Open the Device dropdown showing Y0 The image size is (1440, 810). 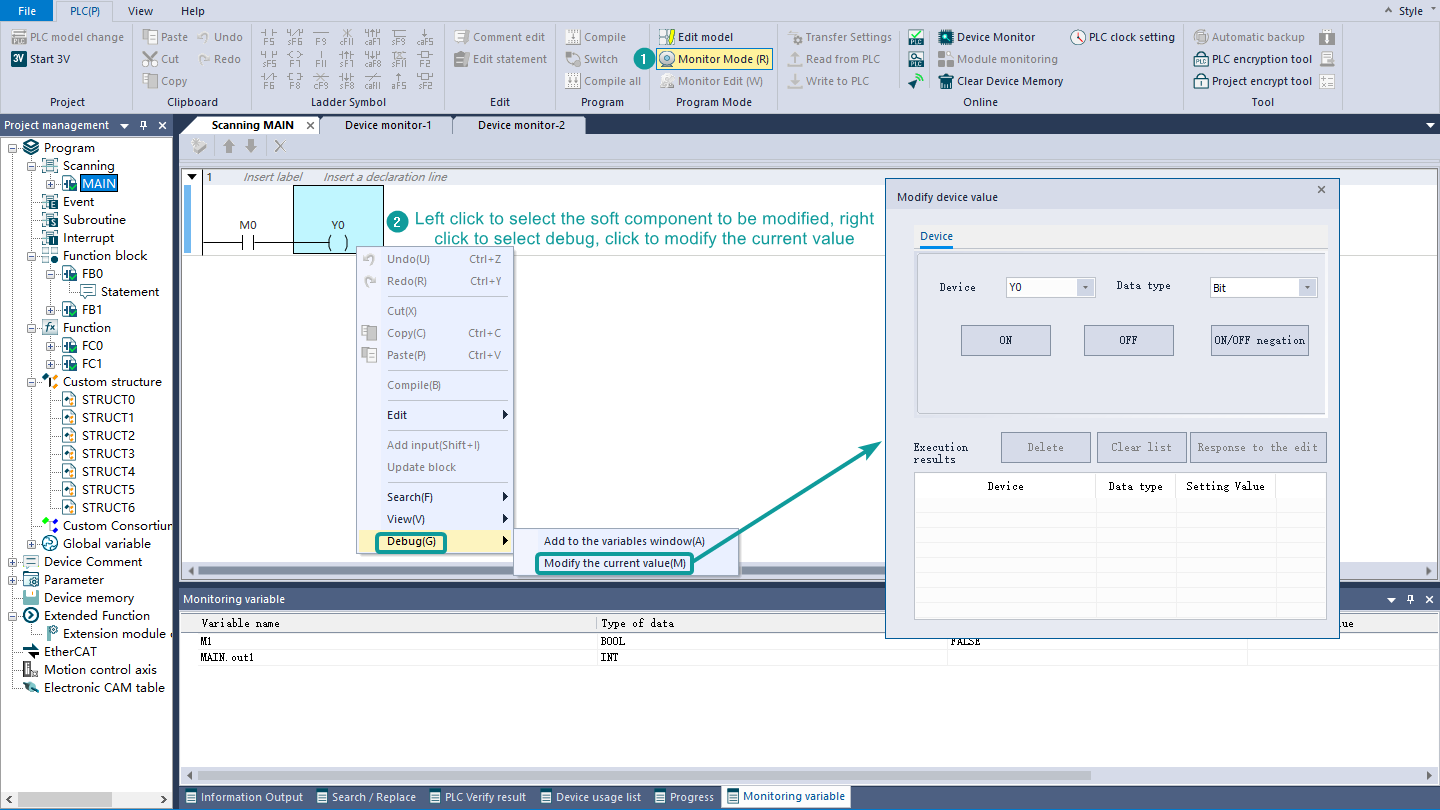click(x=1085, y=288)
